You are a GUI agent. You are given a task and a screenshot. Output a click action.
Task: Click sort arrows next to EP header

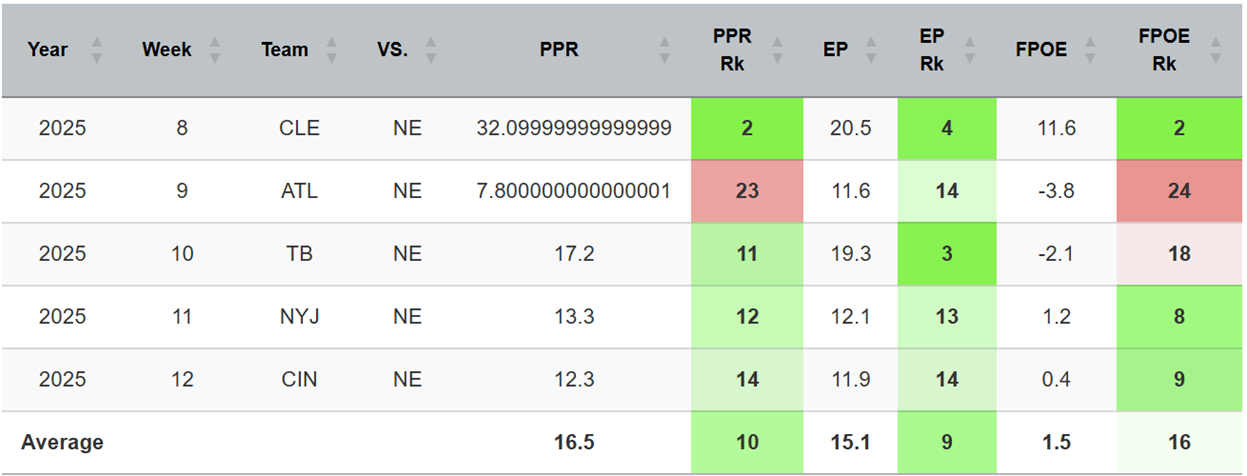(x=872, y=50)
